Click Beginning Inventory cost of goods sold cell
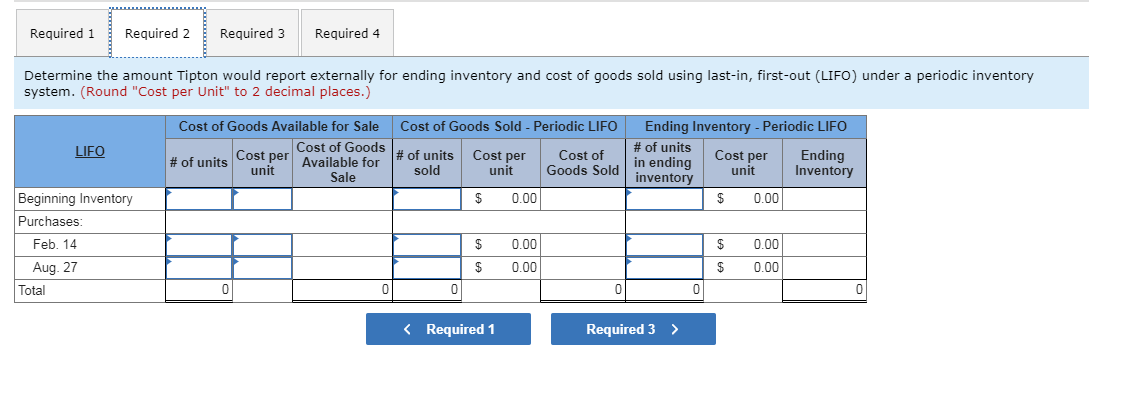The image size is (1140, 405). 581,199
